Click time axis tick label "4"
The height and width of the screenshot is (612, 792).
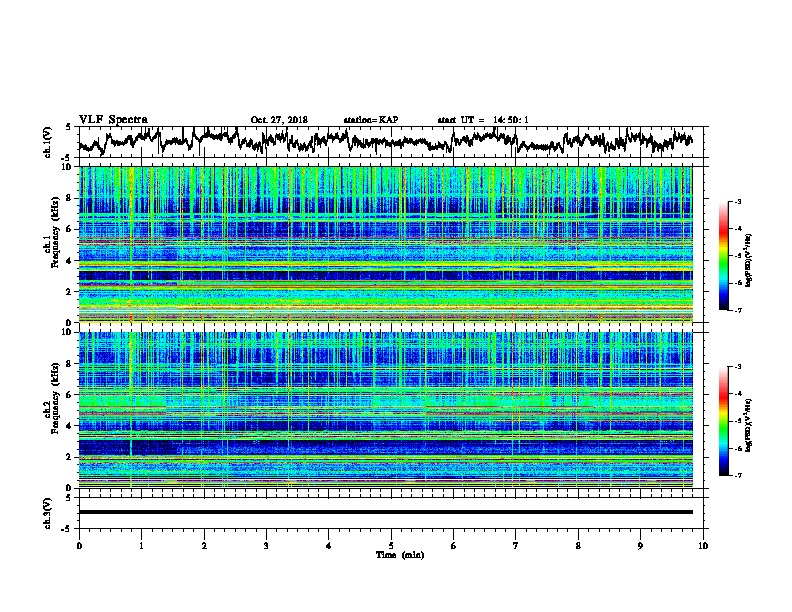point(329,546)
